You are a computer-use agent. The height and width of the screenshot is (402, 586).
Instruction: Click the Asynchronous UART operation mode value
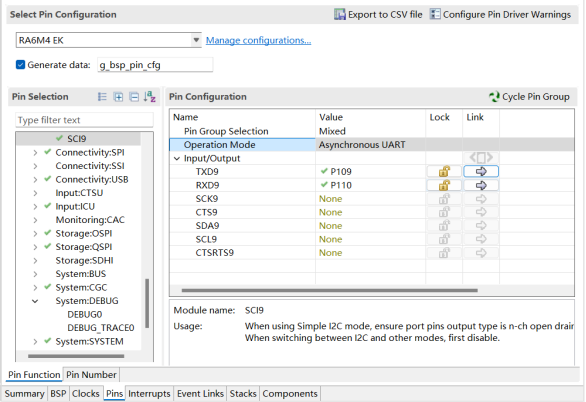(x=362, y=145)
